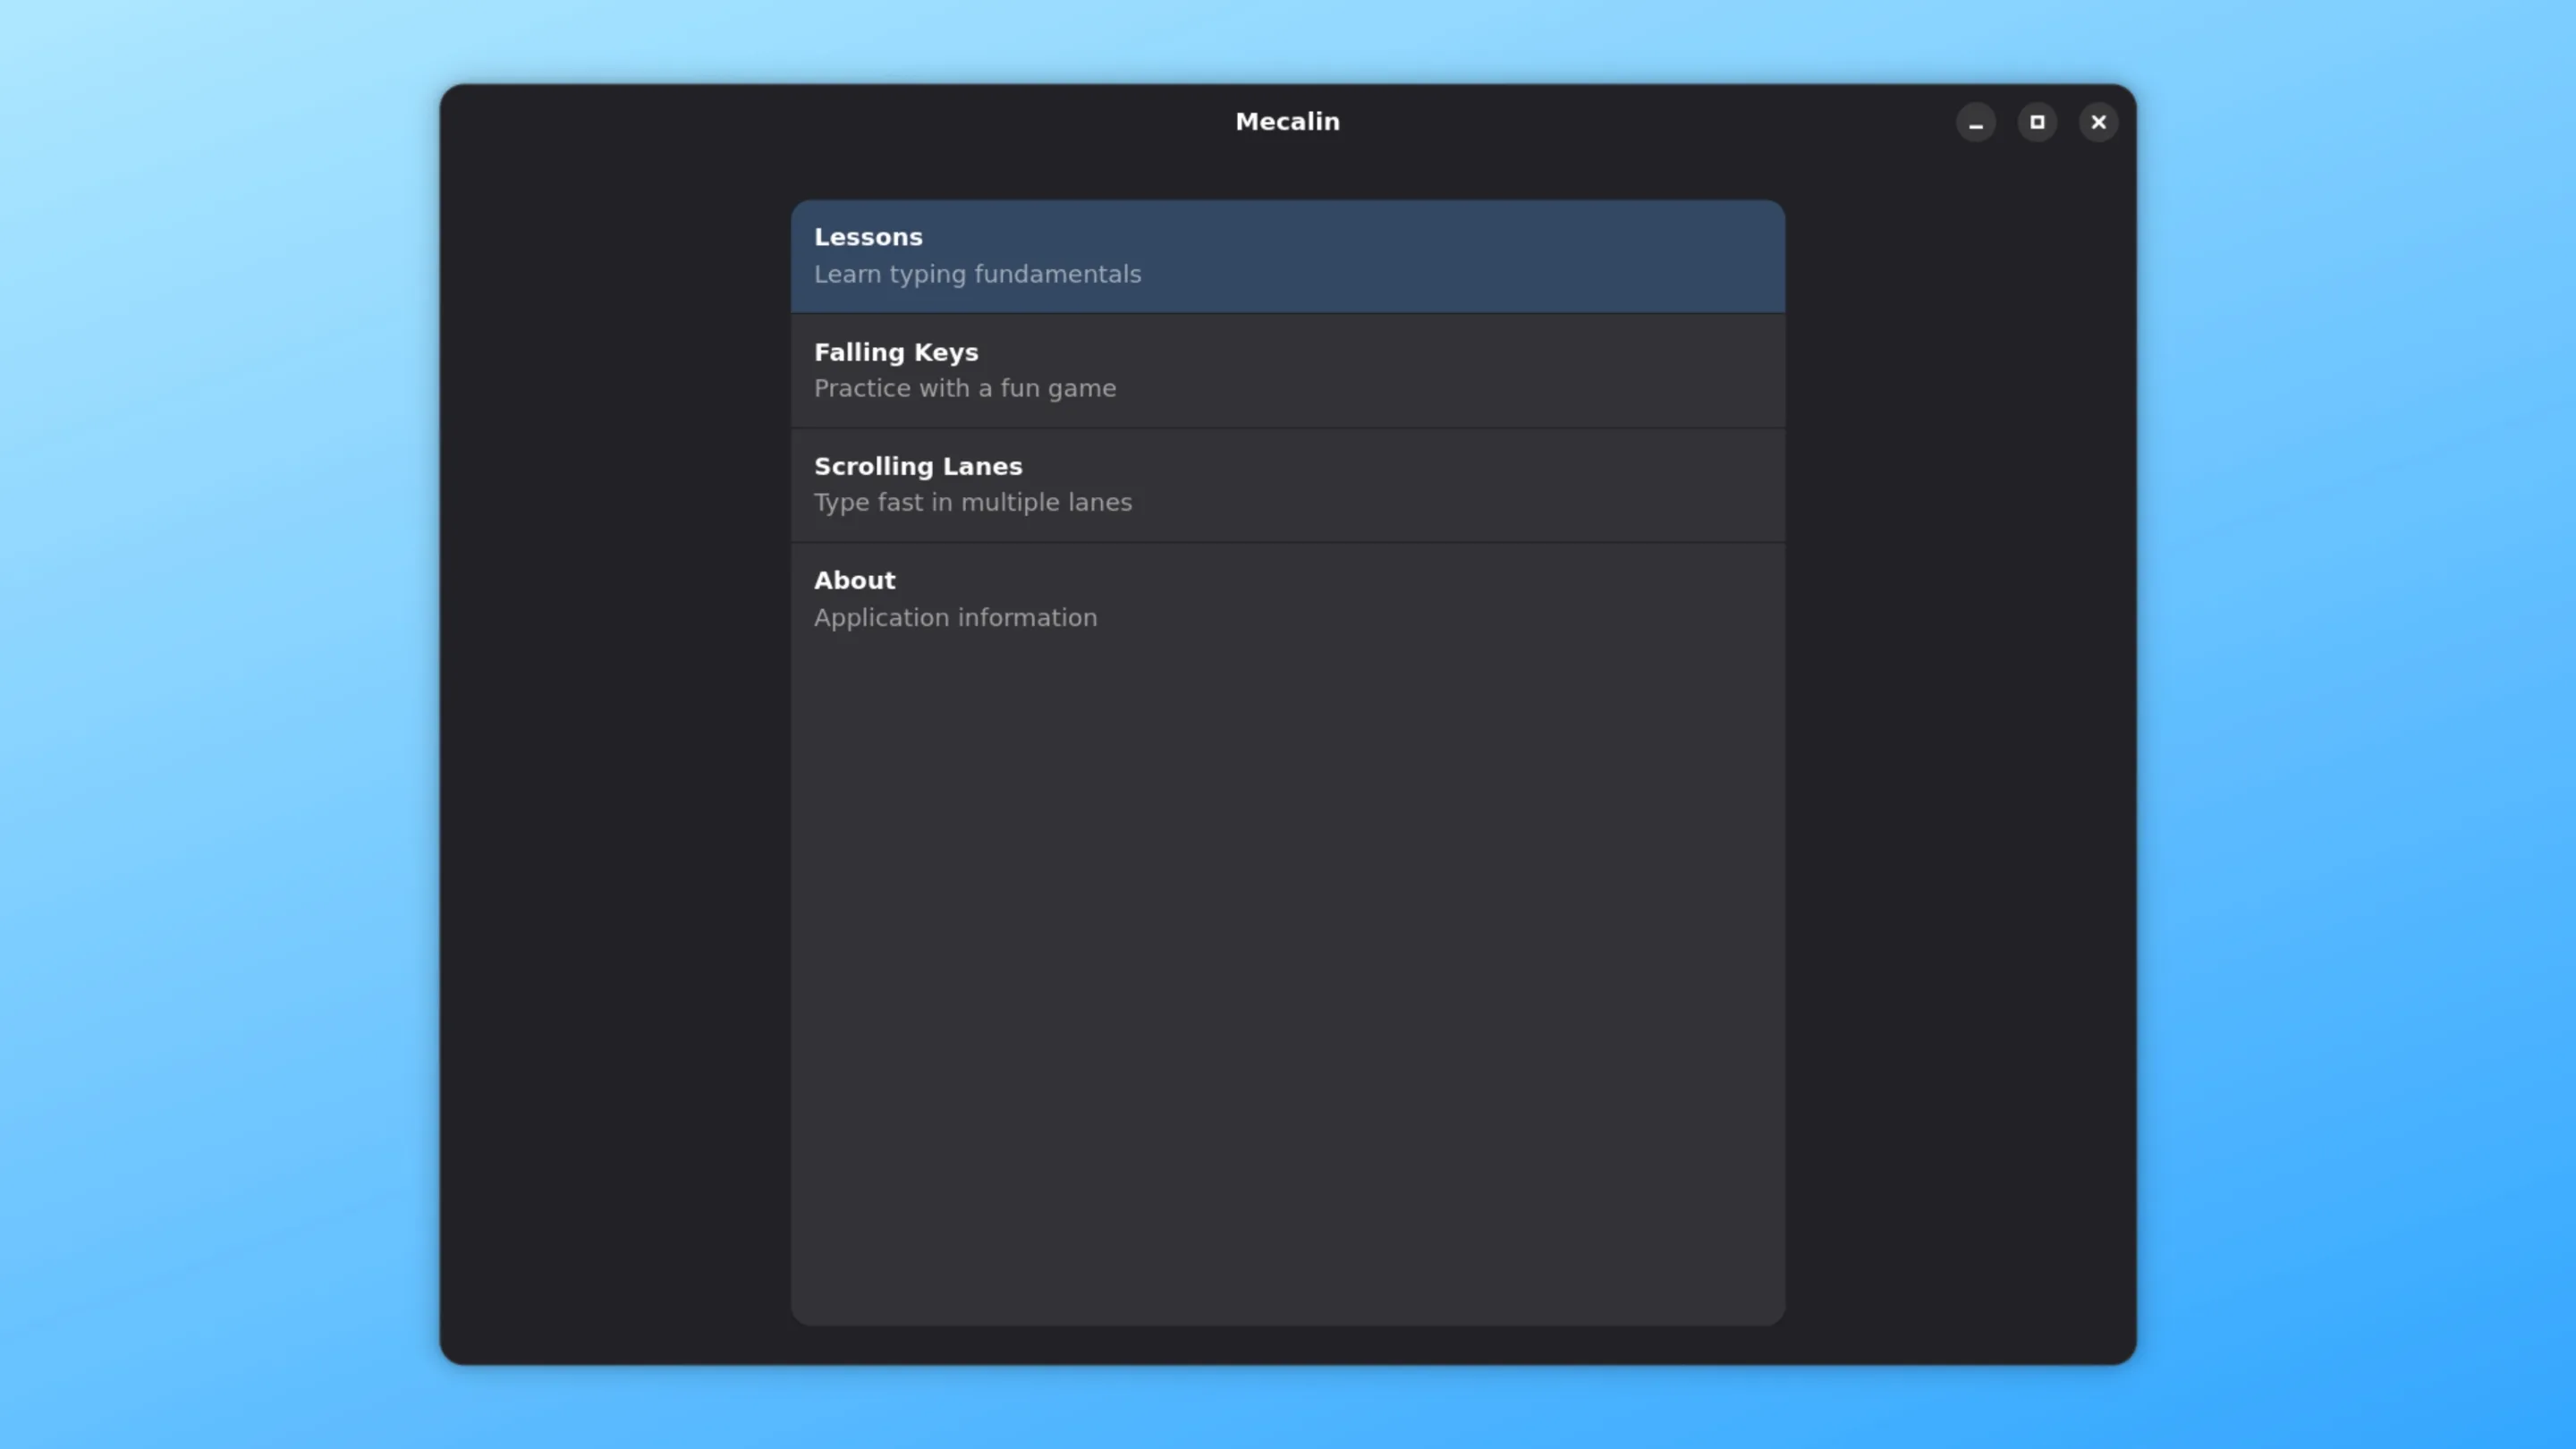Image resolution: width=2576 pixels, height=1449 pixels.
Task: Click the 'Learn typing fundamentals' subtitle
Action: 976,274
